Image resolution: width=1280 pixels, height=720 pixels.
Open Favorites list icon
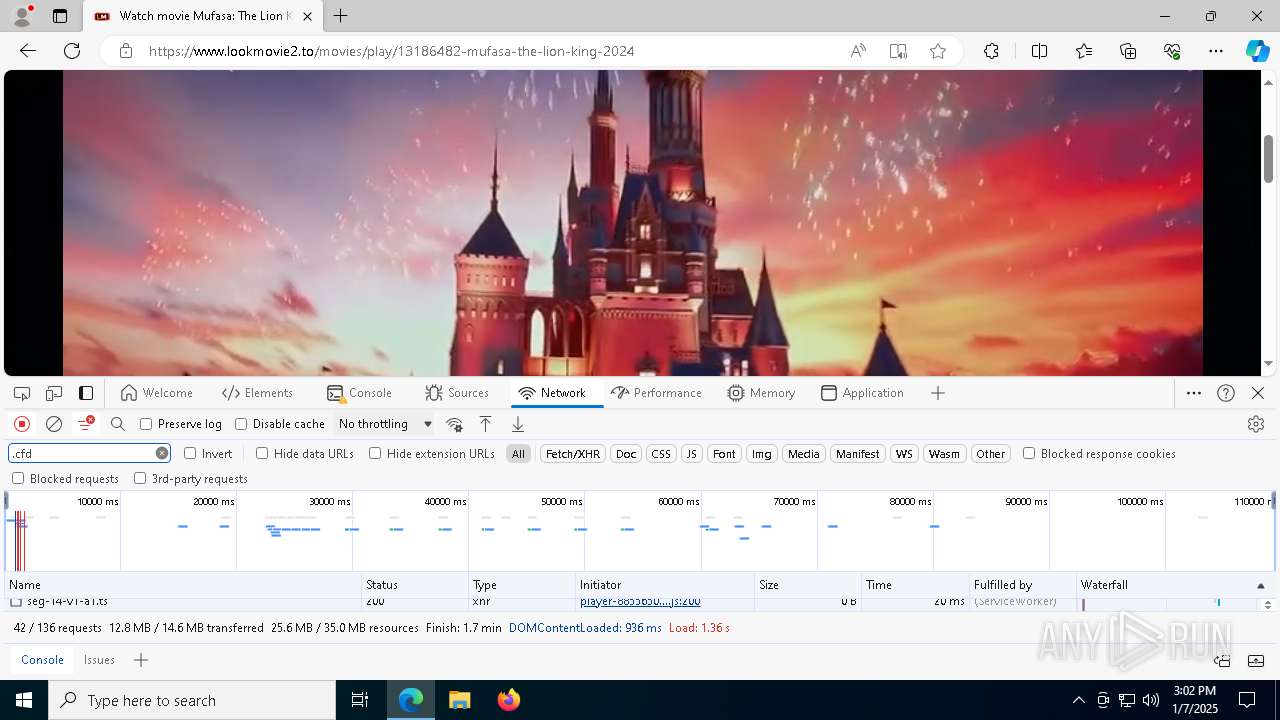(x=1084, y=51)
